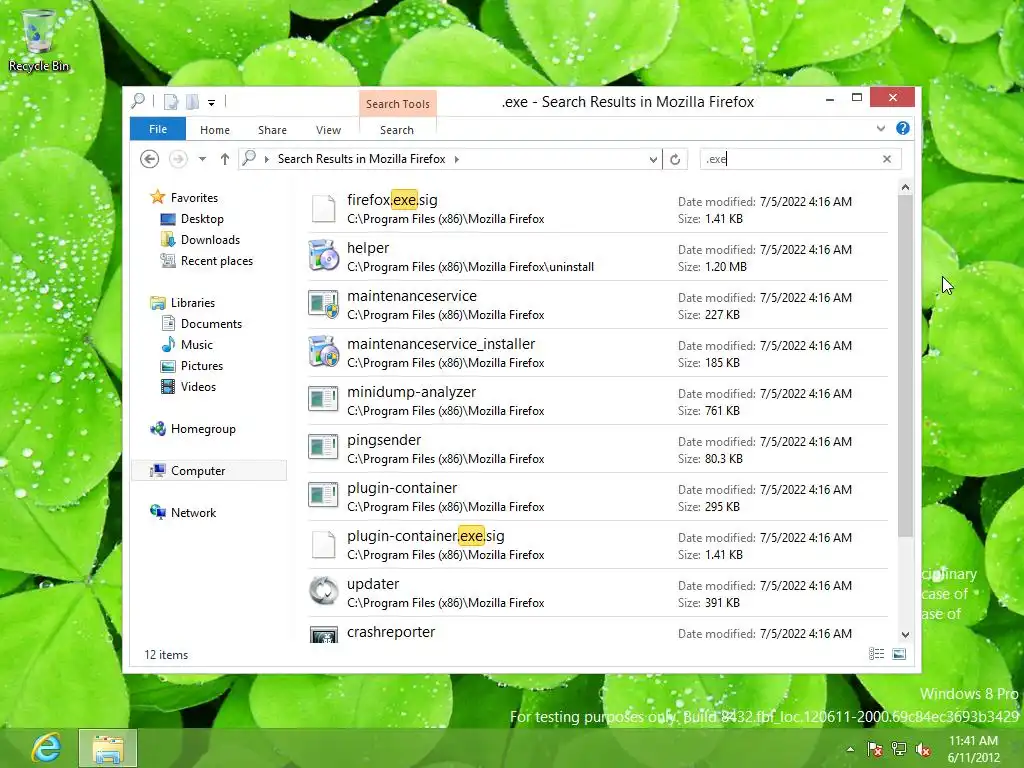
Task: Open the volume tray icon
Action: [923, 749]
